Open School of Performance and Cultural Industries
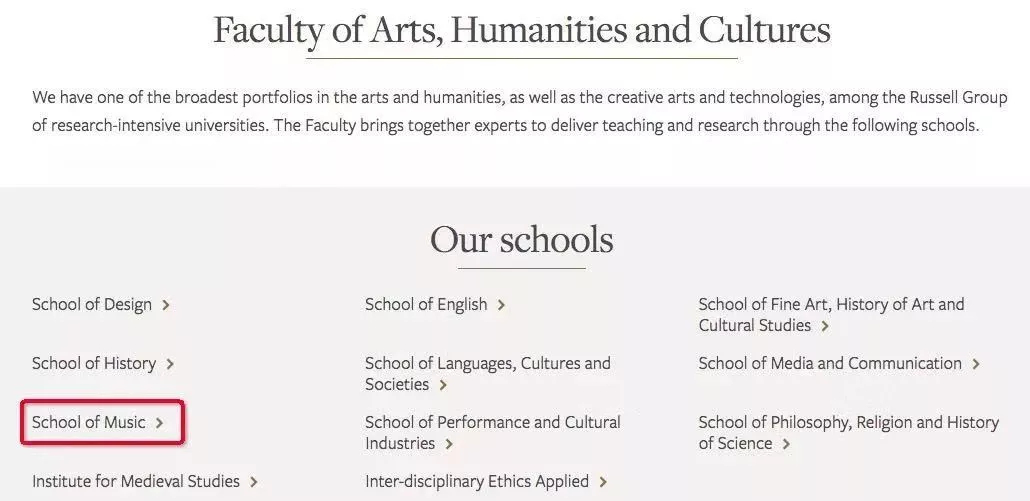 click(x=492, y=423)
